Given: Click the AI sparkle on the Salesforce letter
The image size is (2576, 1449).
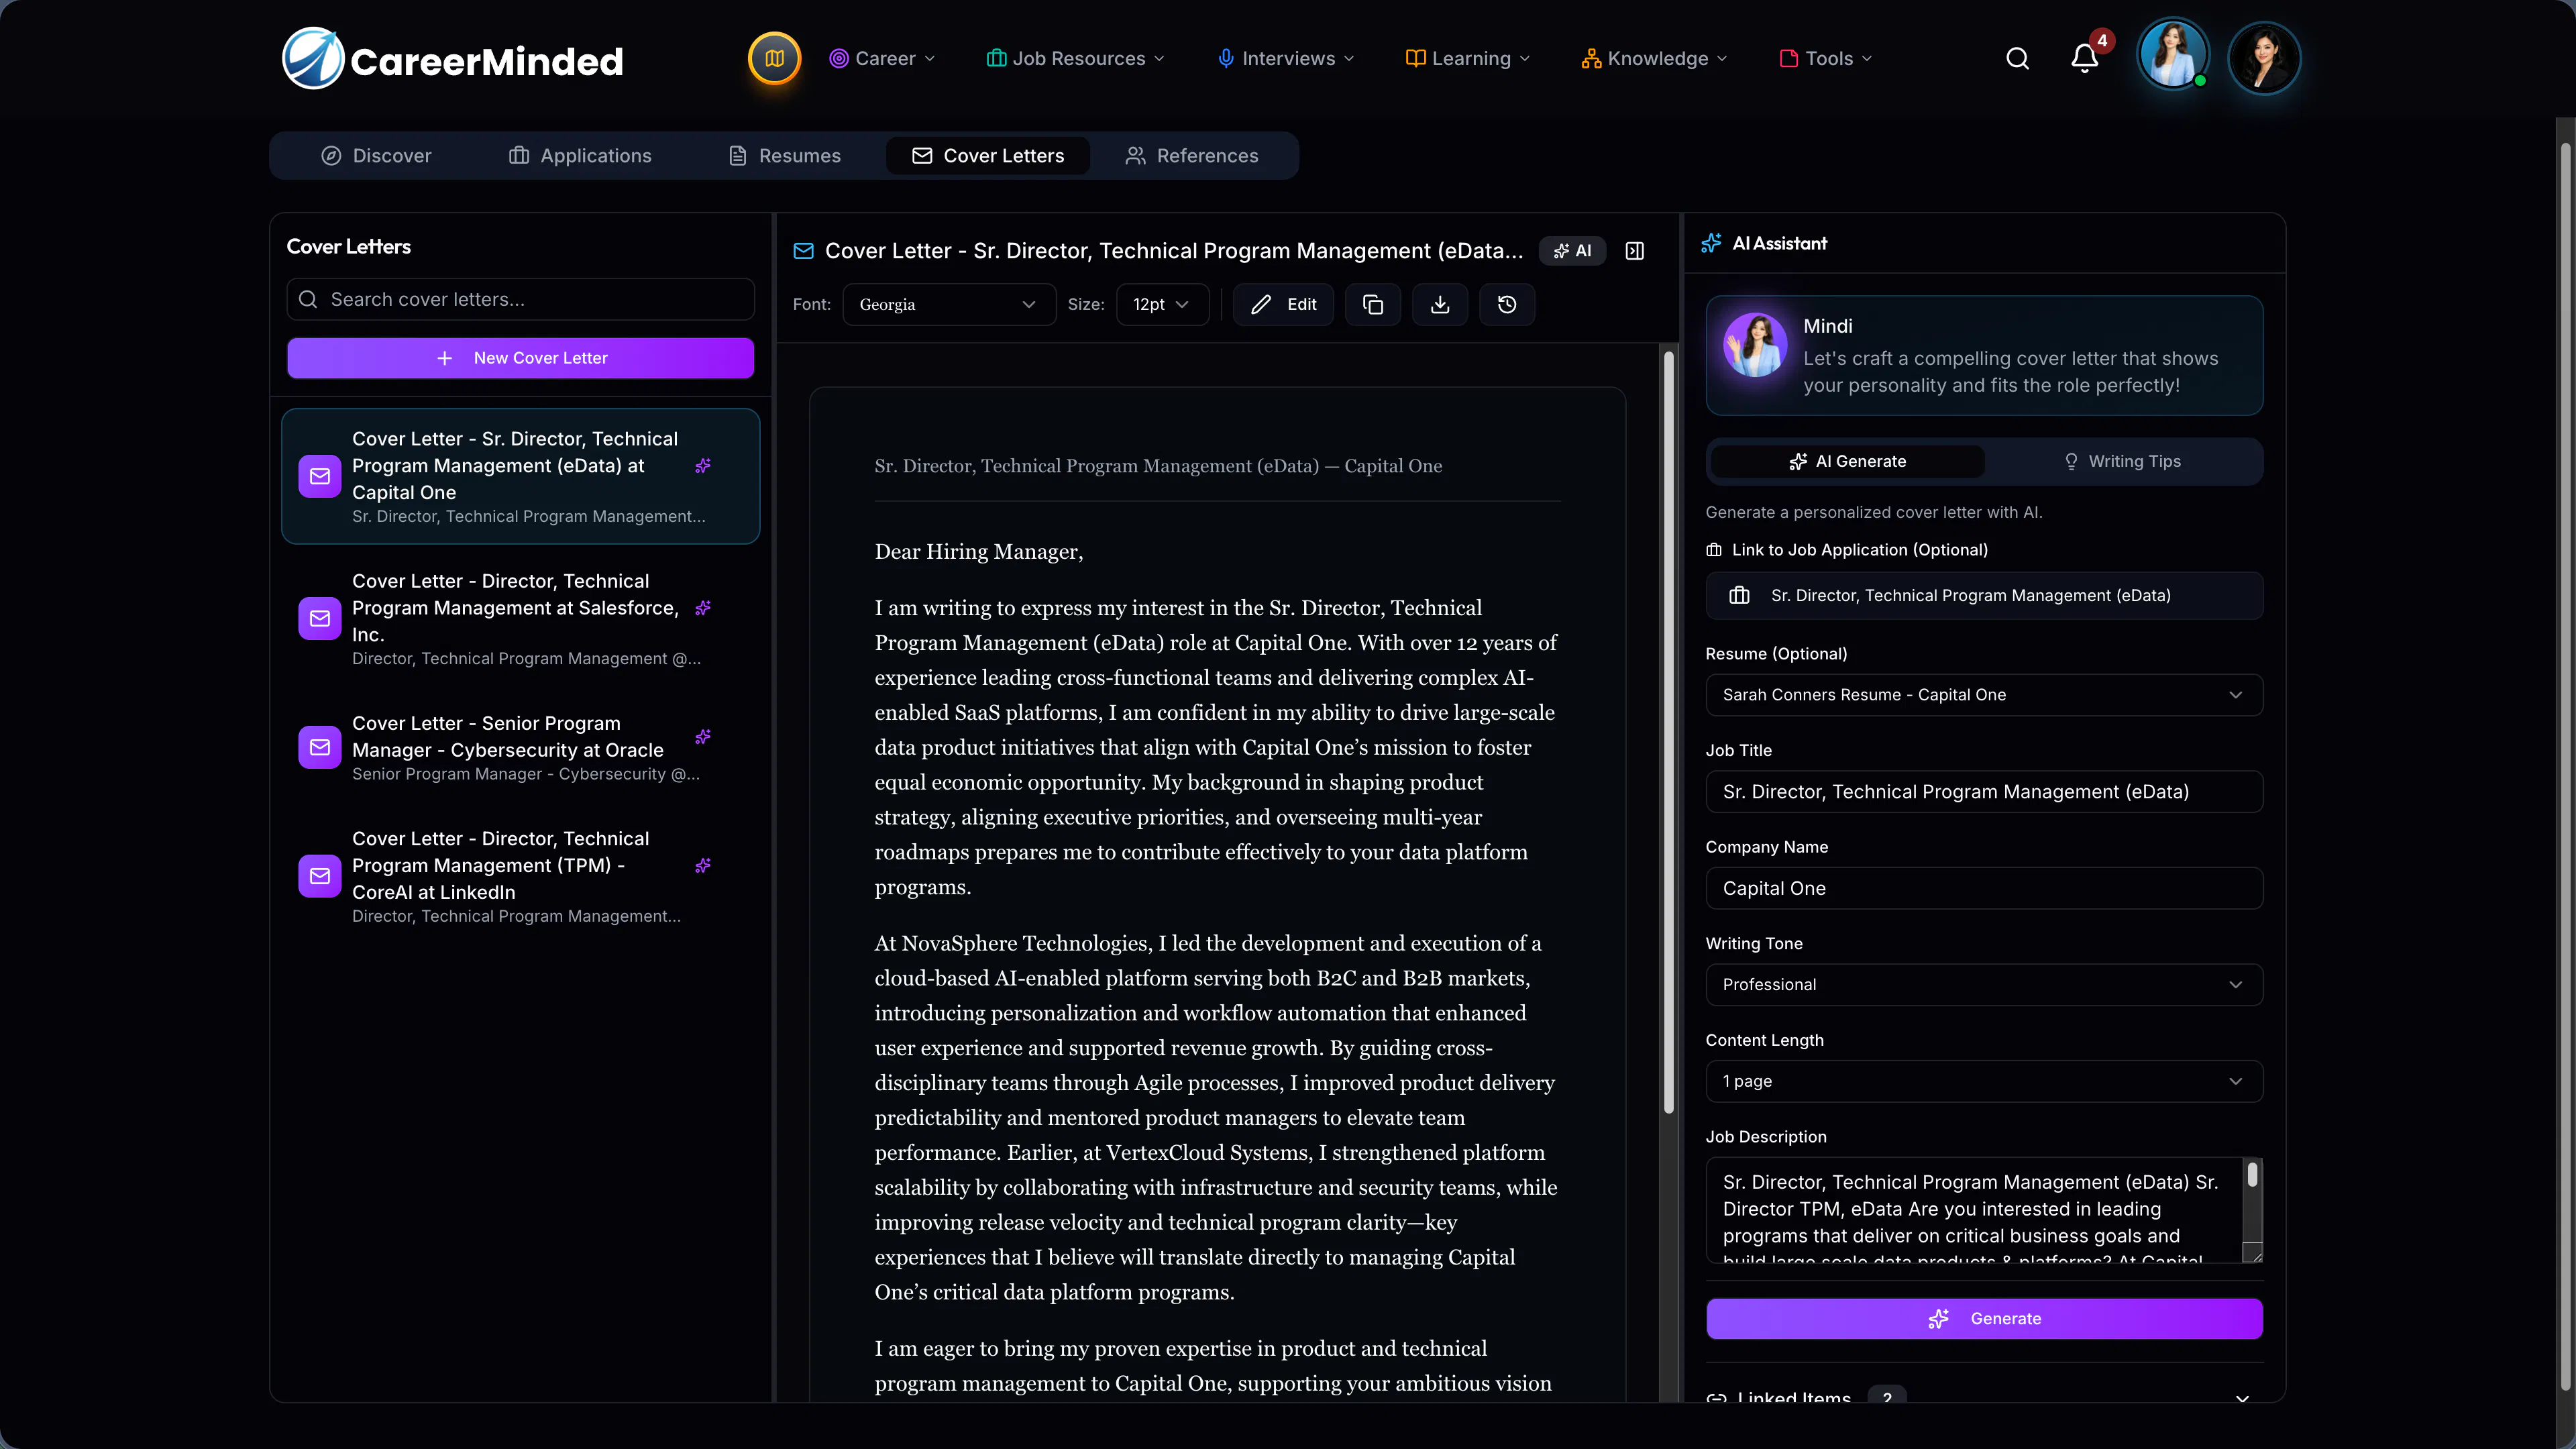Looking at the screenshot, I should pos(703,608).
